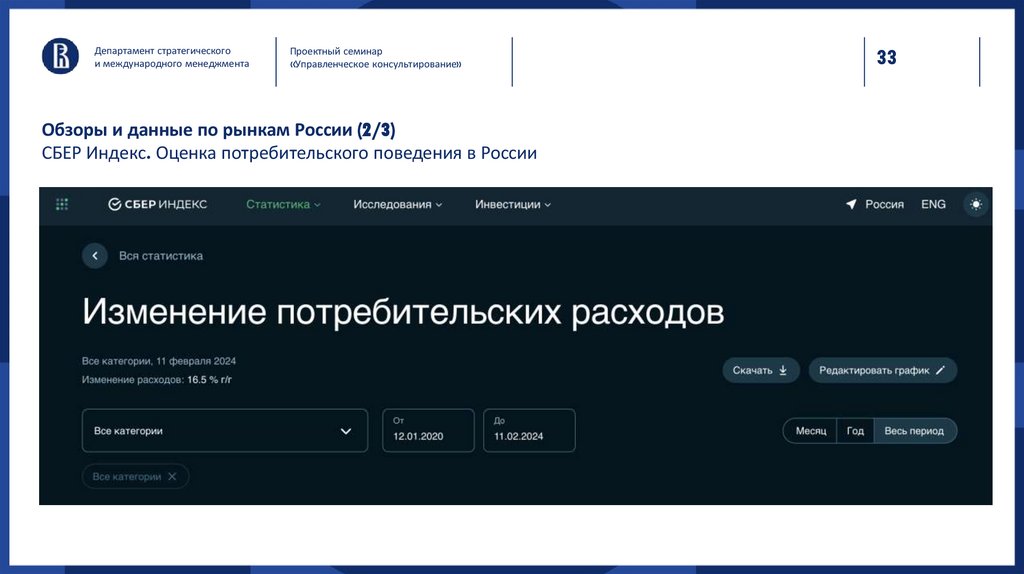Open the apps grid icon
1024x574 pixels.
62,204
